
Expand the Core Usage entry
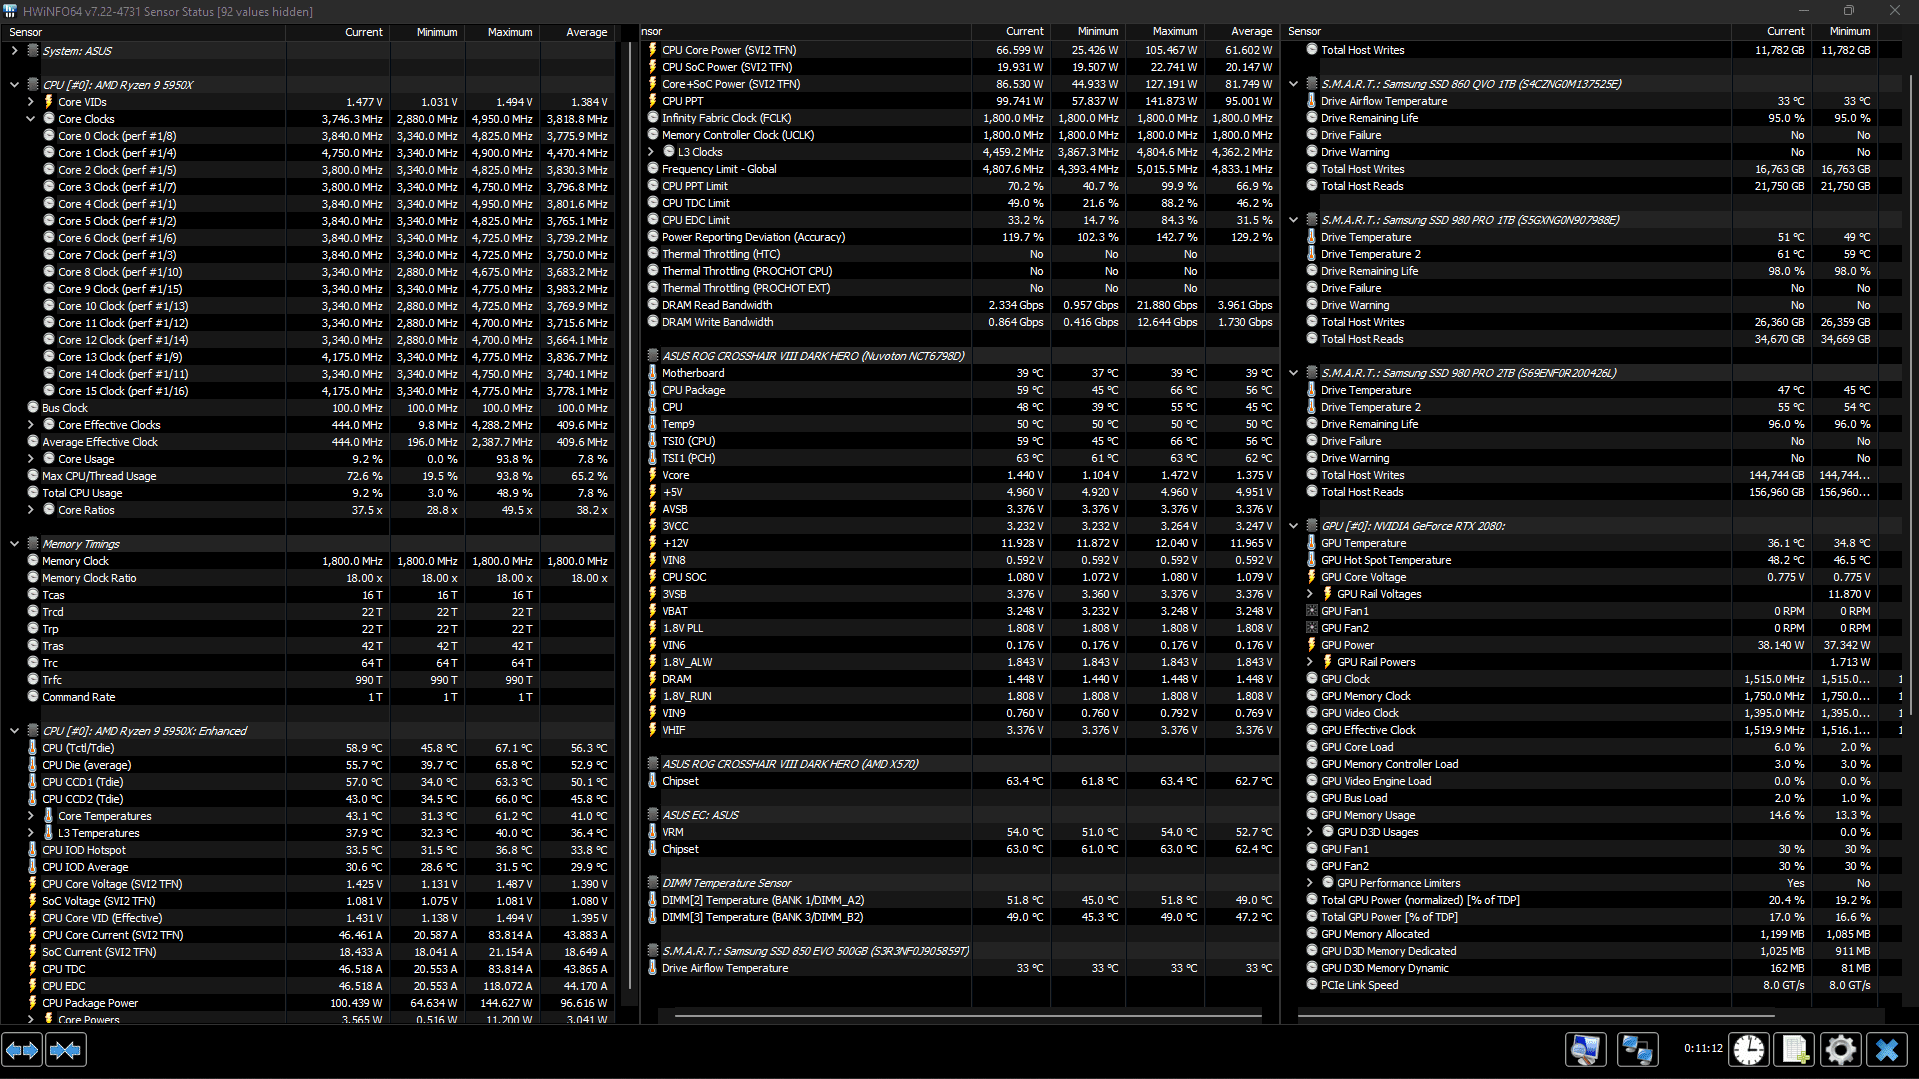[30, 459]
